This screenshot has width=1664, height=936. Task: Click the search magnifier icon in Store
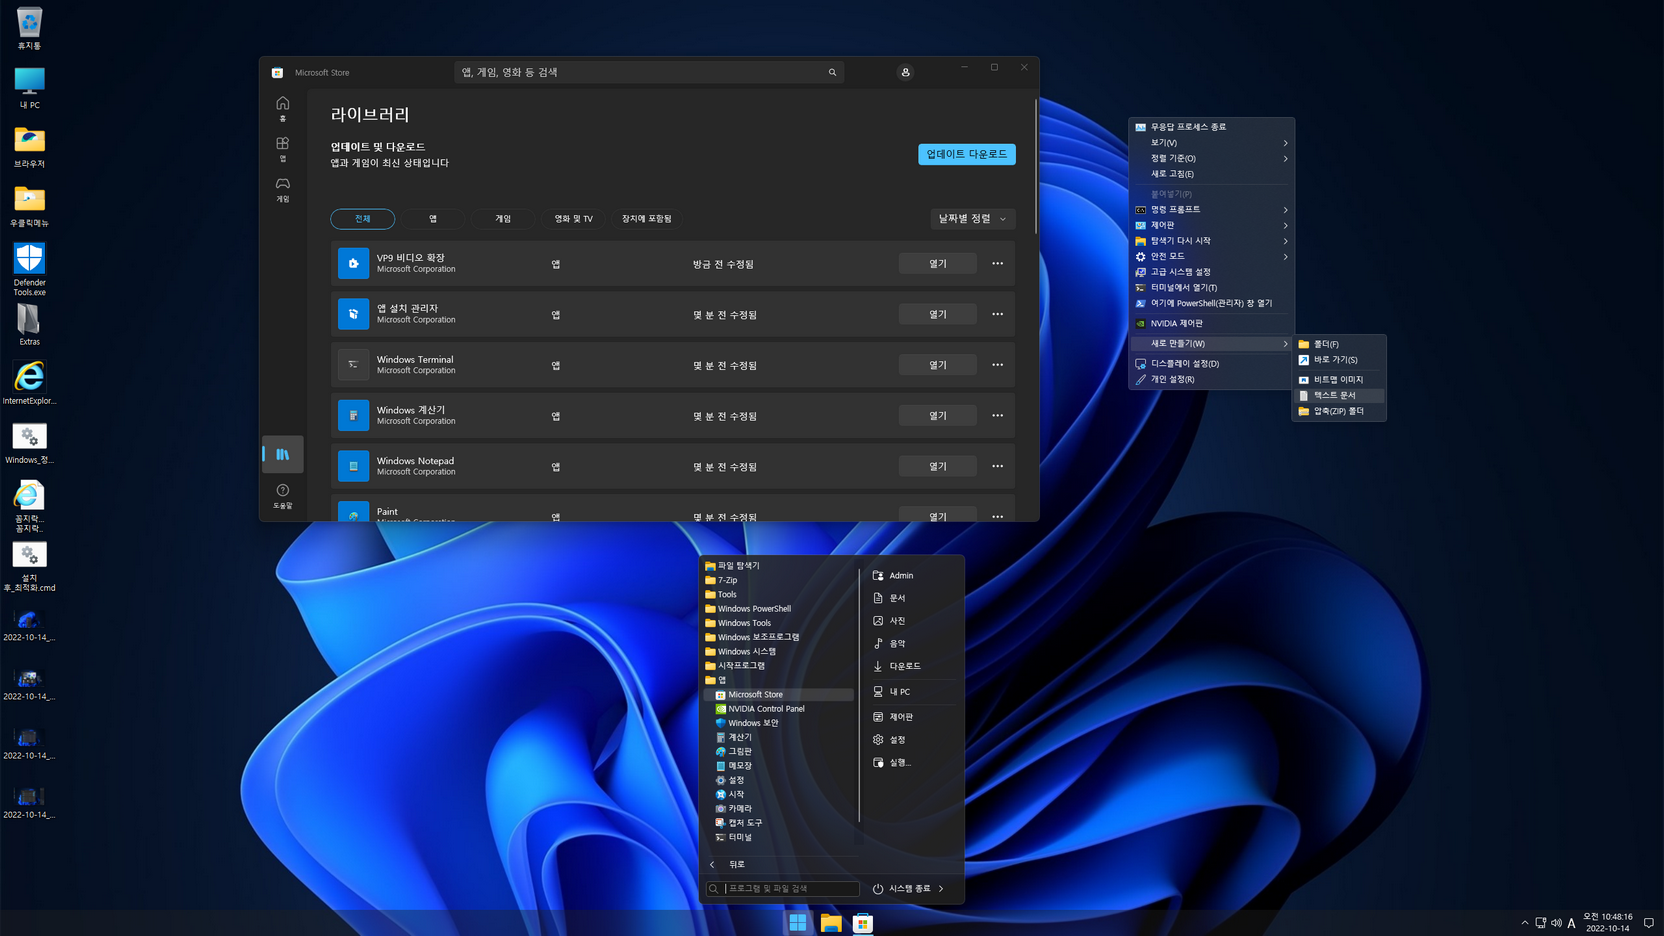click(832, 72)
